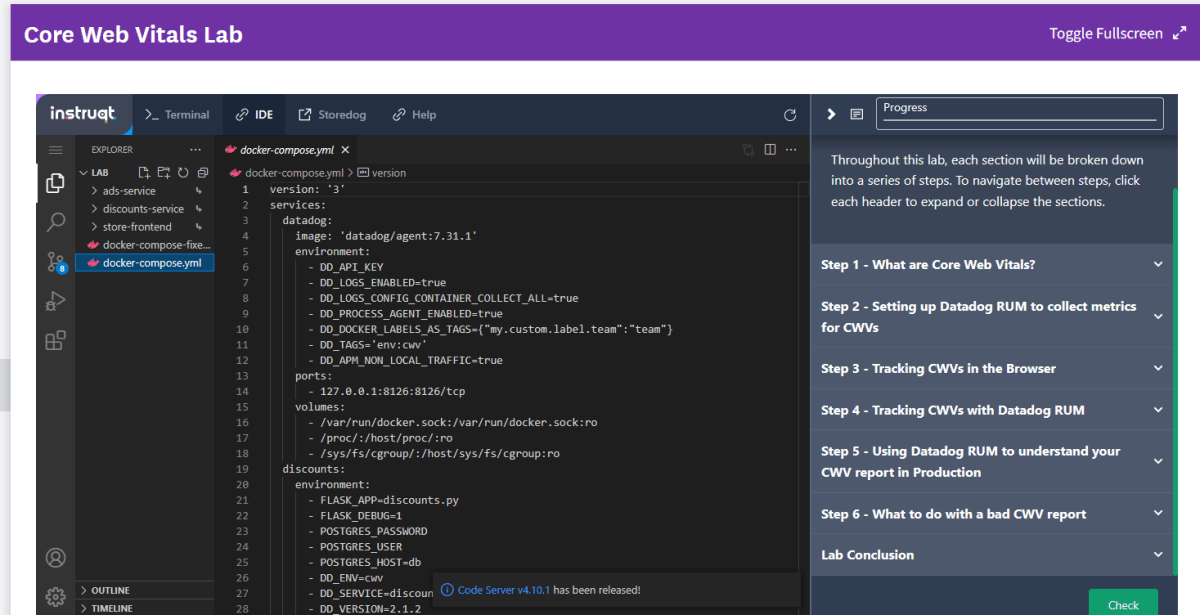Expand the ads-service folder
The width and height of the screenshot is (1200, 615).
[x=129, y=191]
